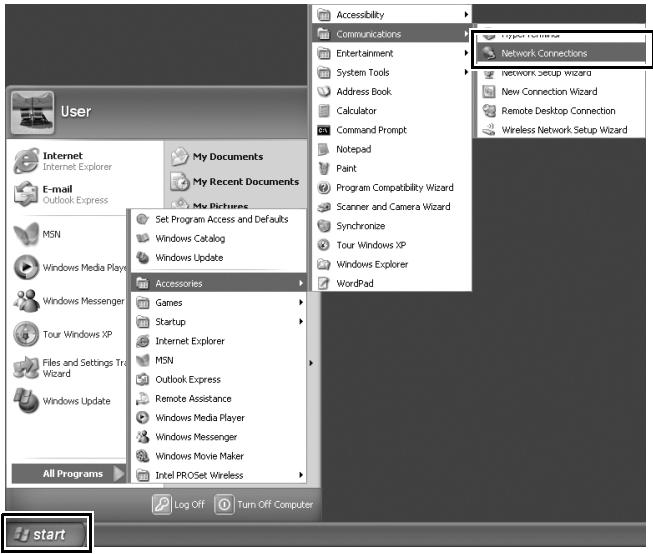Screen dimensions: 653x554
Task: Click the Paint icon in Accessories
Action: 324,168
